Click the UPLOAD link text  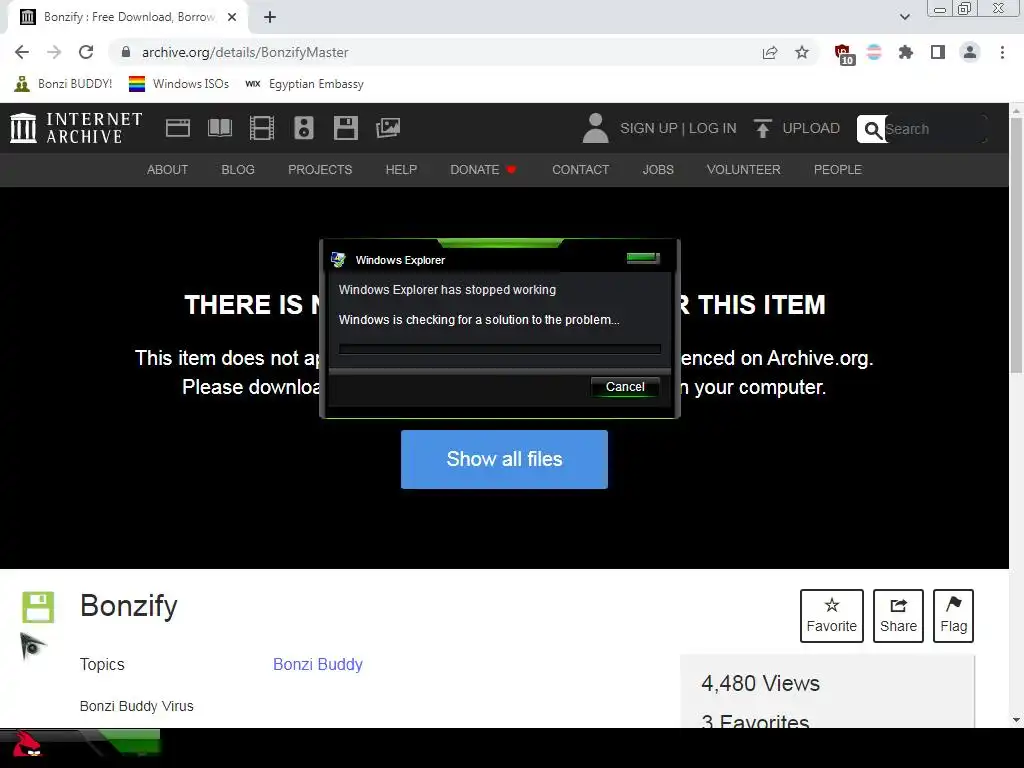(x=811, y=128)
